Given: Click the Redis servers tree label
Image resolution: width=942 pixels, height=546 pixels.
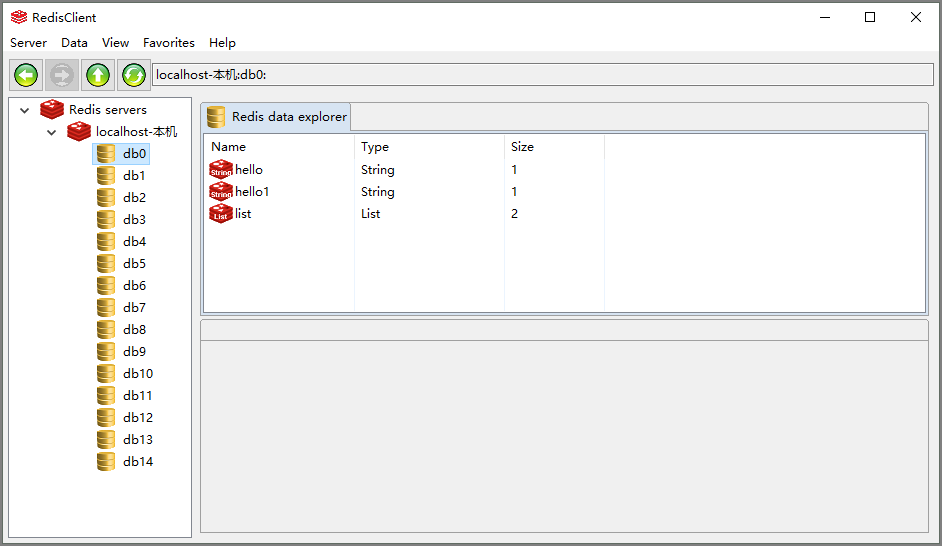Looking at the screenshot, I should pos(108,109).
